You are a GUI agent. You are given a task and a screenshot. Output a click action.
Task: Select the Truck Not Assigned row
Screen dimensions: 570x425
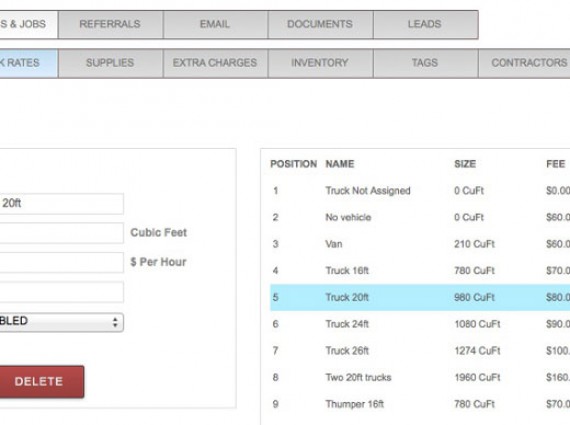tap(420, 191)
